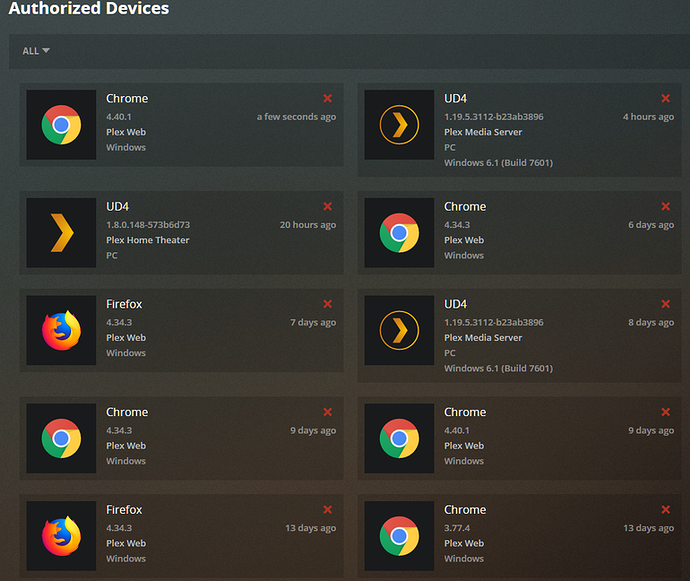
Task: Remove Chrome 4.34.3 device from 9 days ago
Action: click(328, 412)
